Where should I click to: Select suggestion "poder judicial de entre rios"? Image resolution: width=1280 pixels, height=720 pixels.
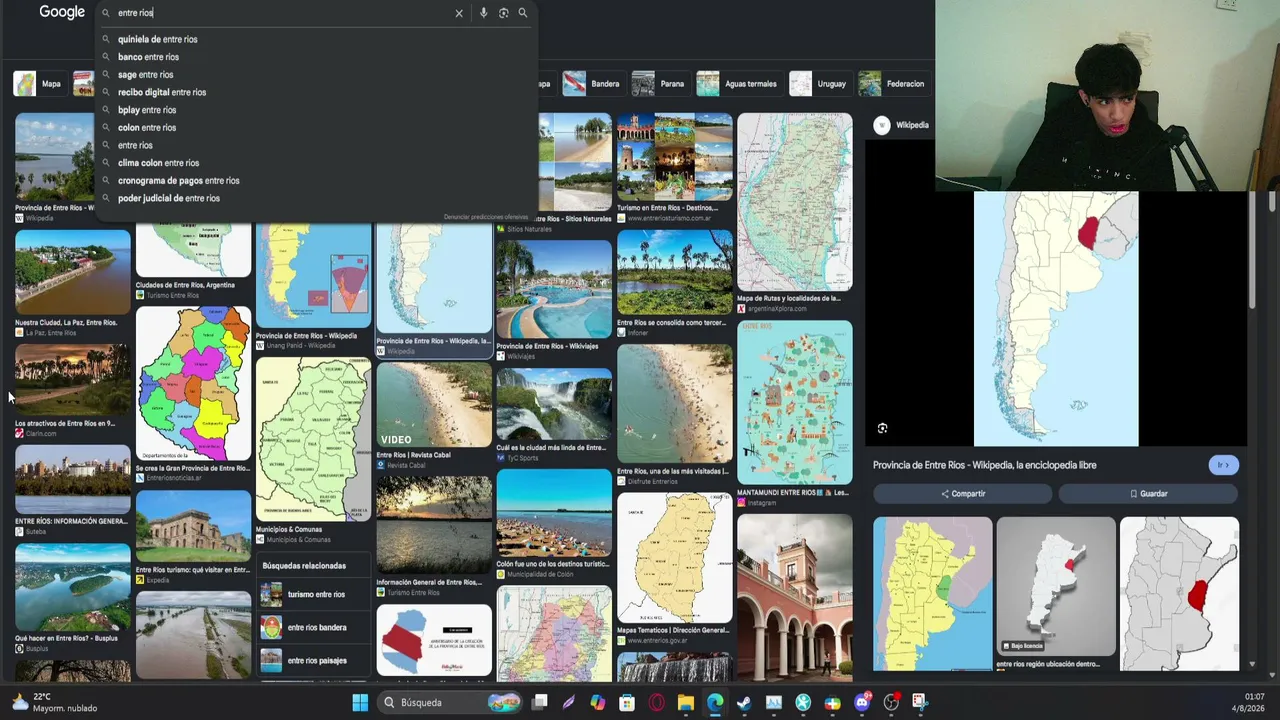(316, 198)
